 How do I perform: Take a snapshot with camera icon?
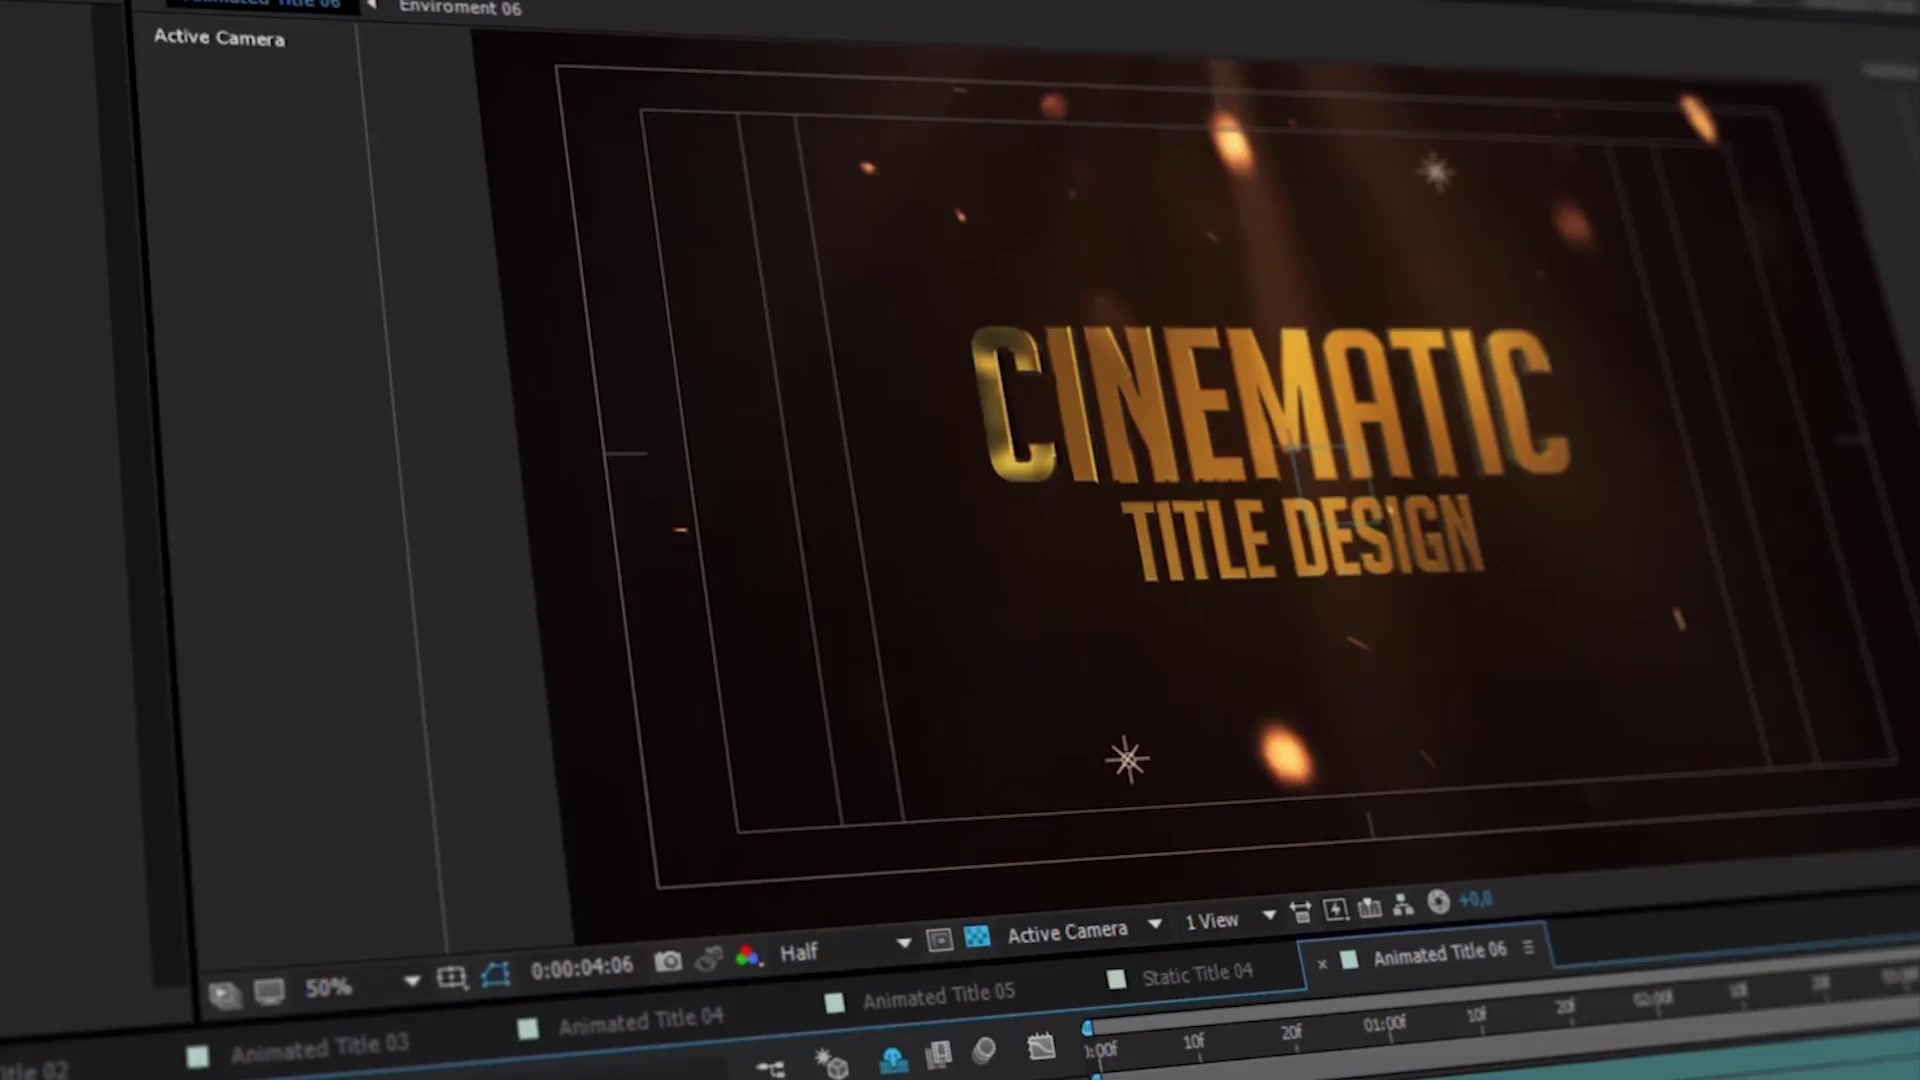pos(668,961)
